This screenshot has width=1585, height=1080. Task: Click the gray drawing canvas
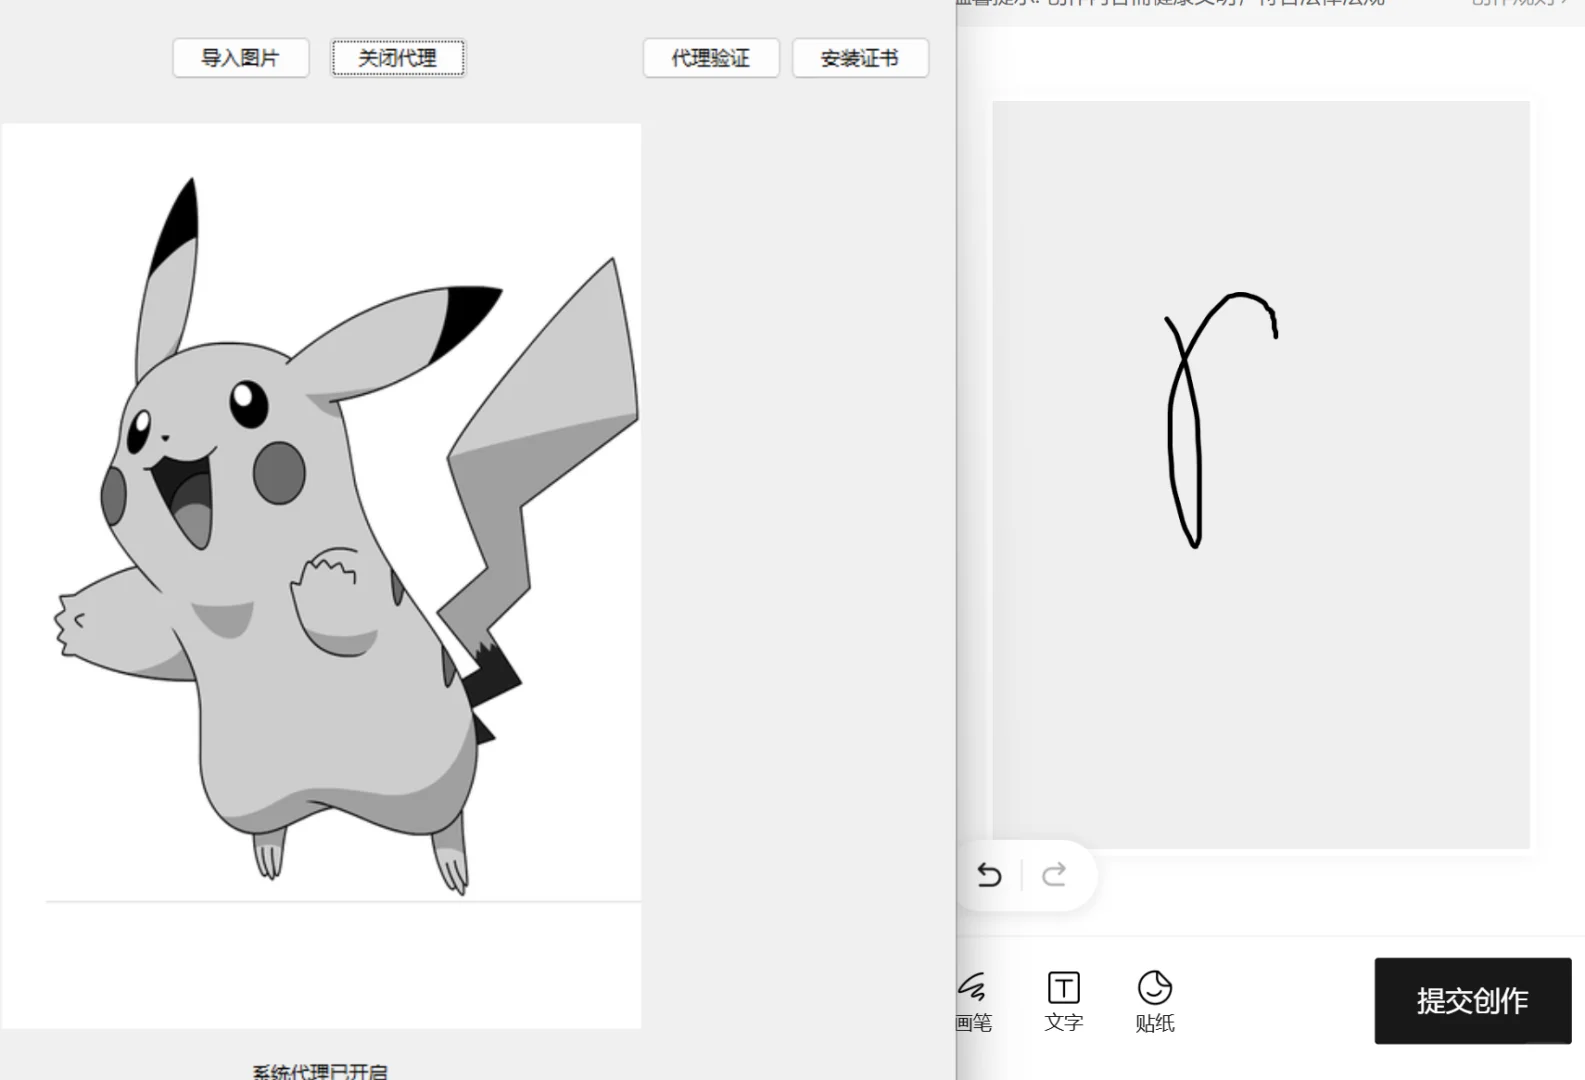(x=1261, y=475)
